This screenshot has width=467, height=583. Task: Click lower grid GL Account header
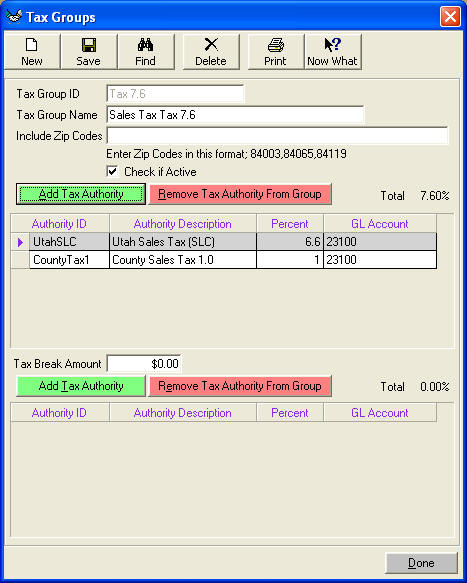tap(380, 413)
